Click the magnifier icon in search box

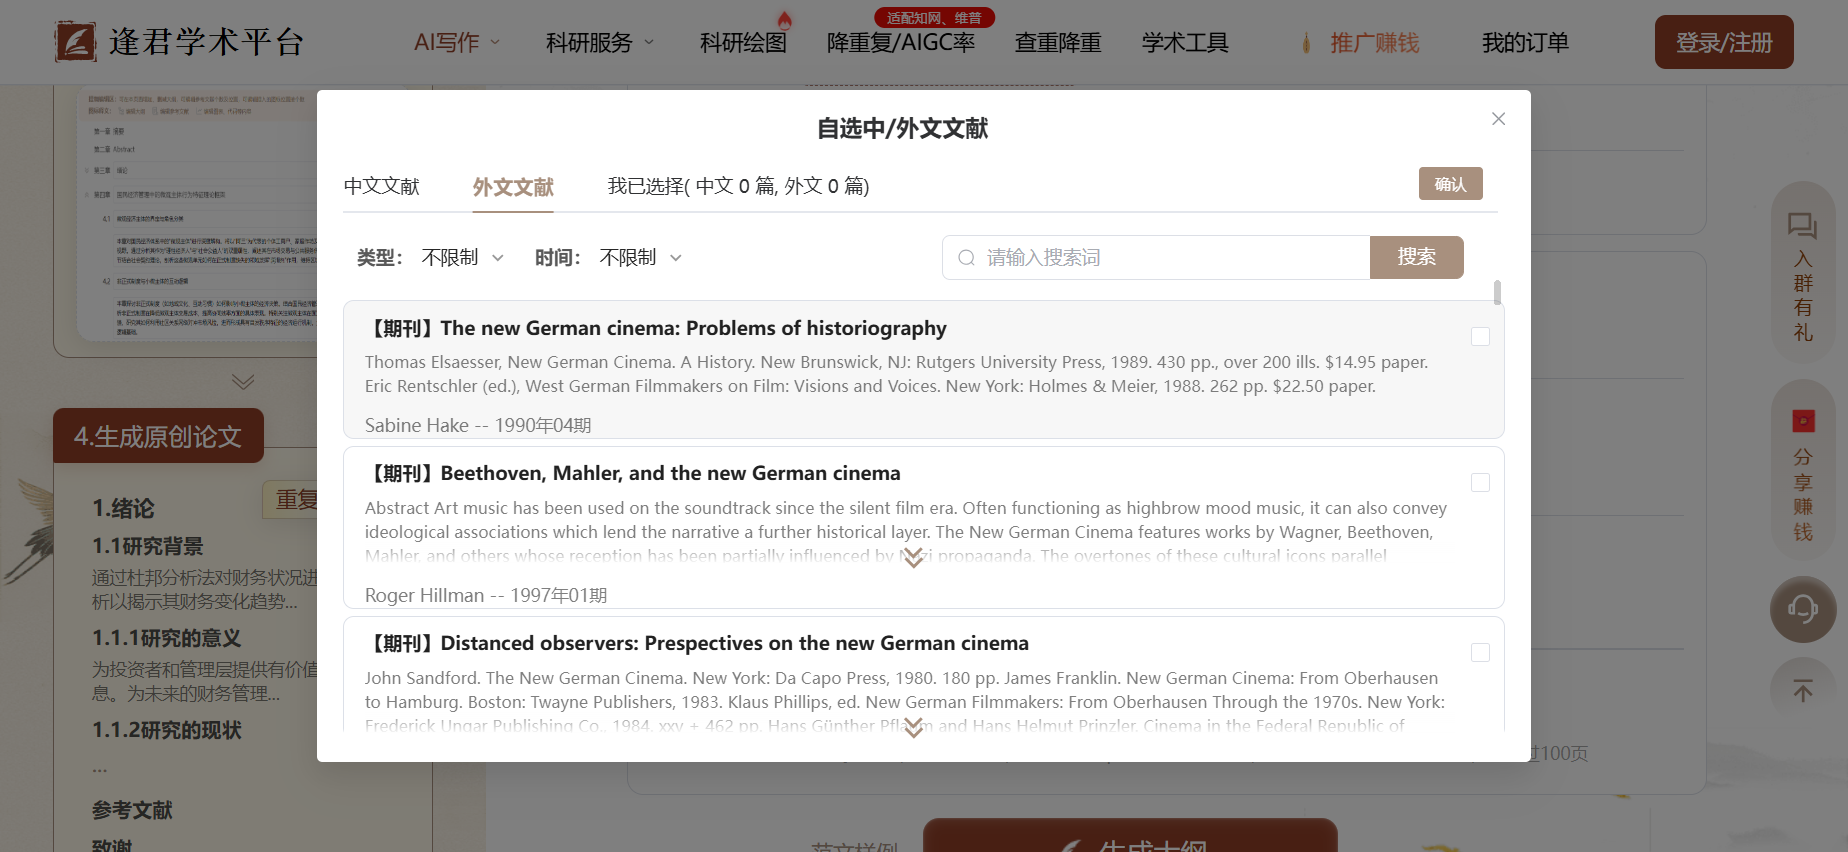coord(966,258)
